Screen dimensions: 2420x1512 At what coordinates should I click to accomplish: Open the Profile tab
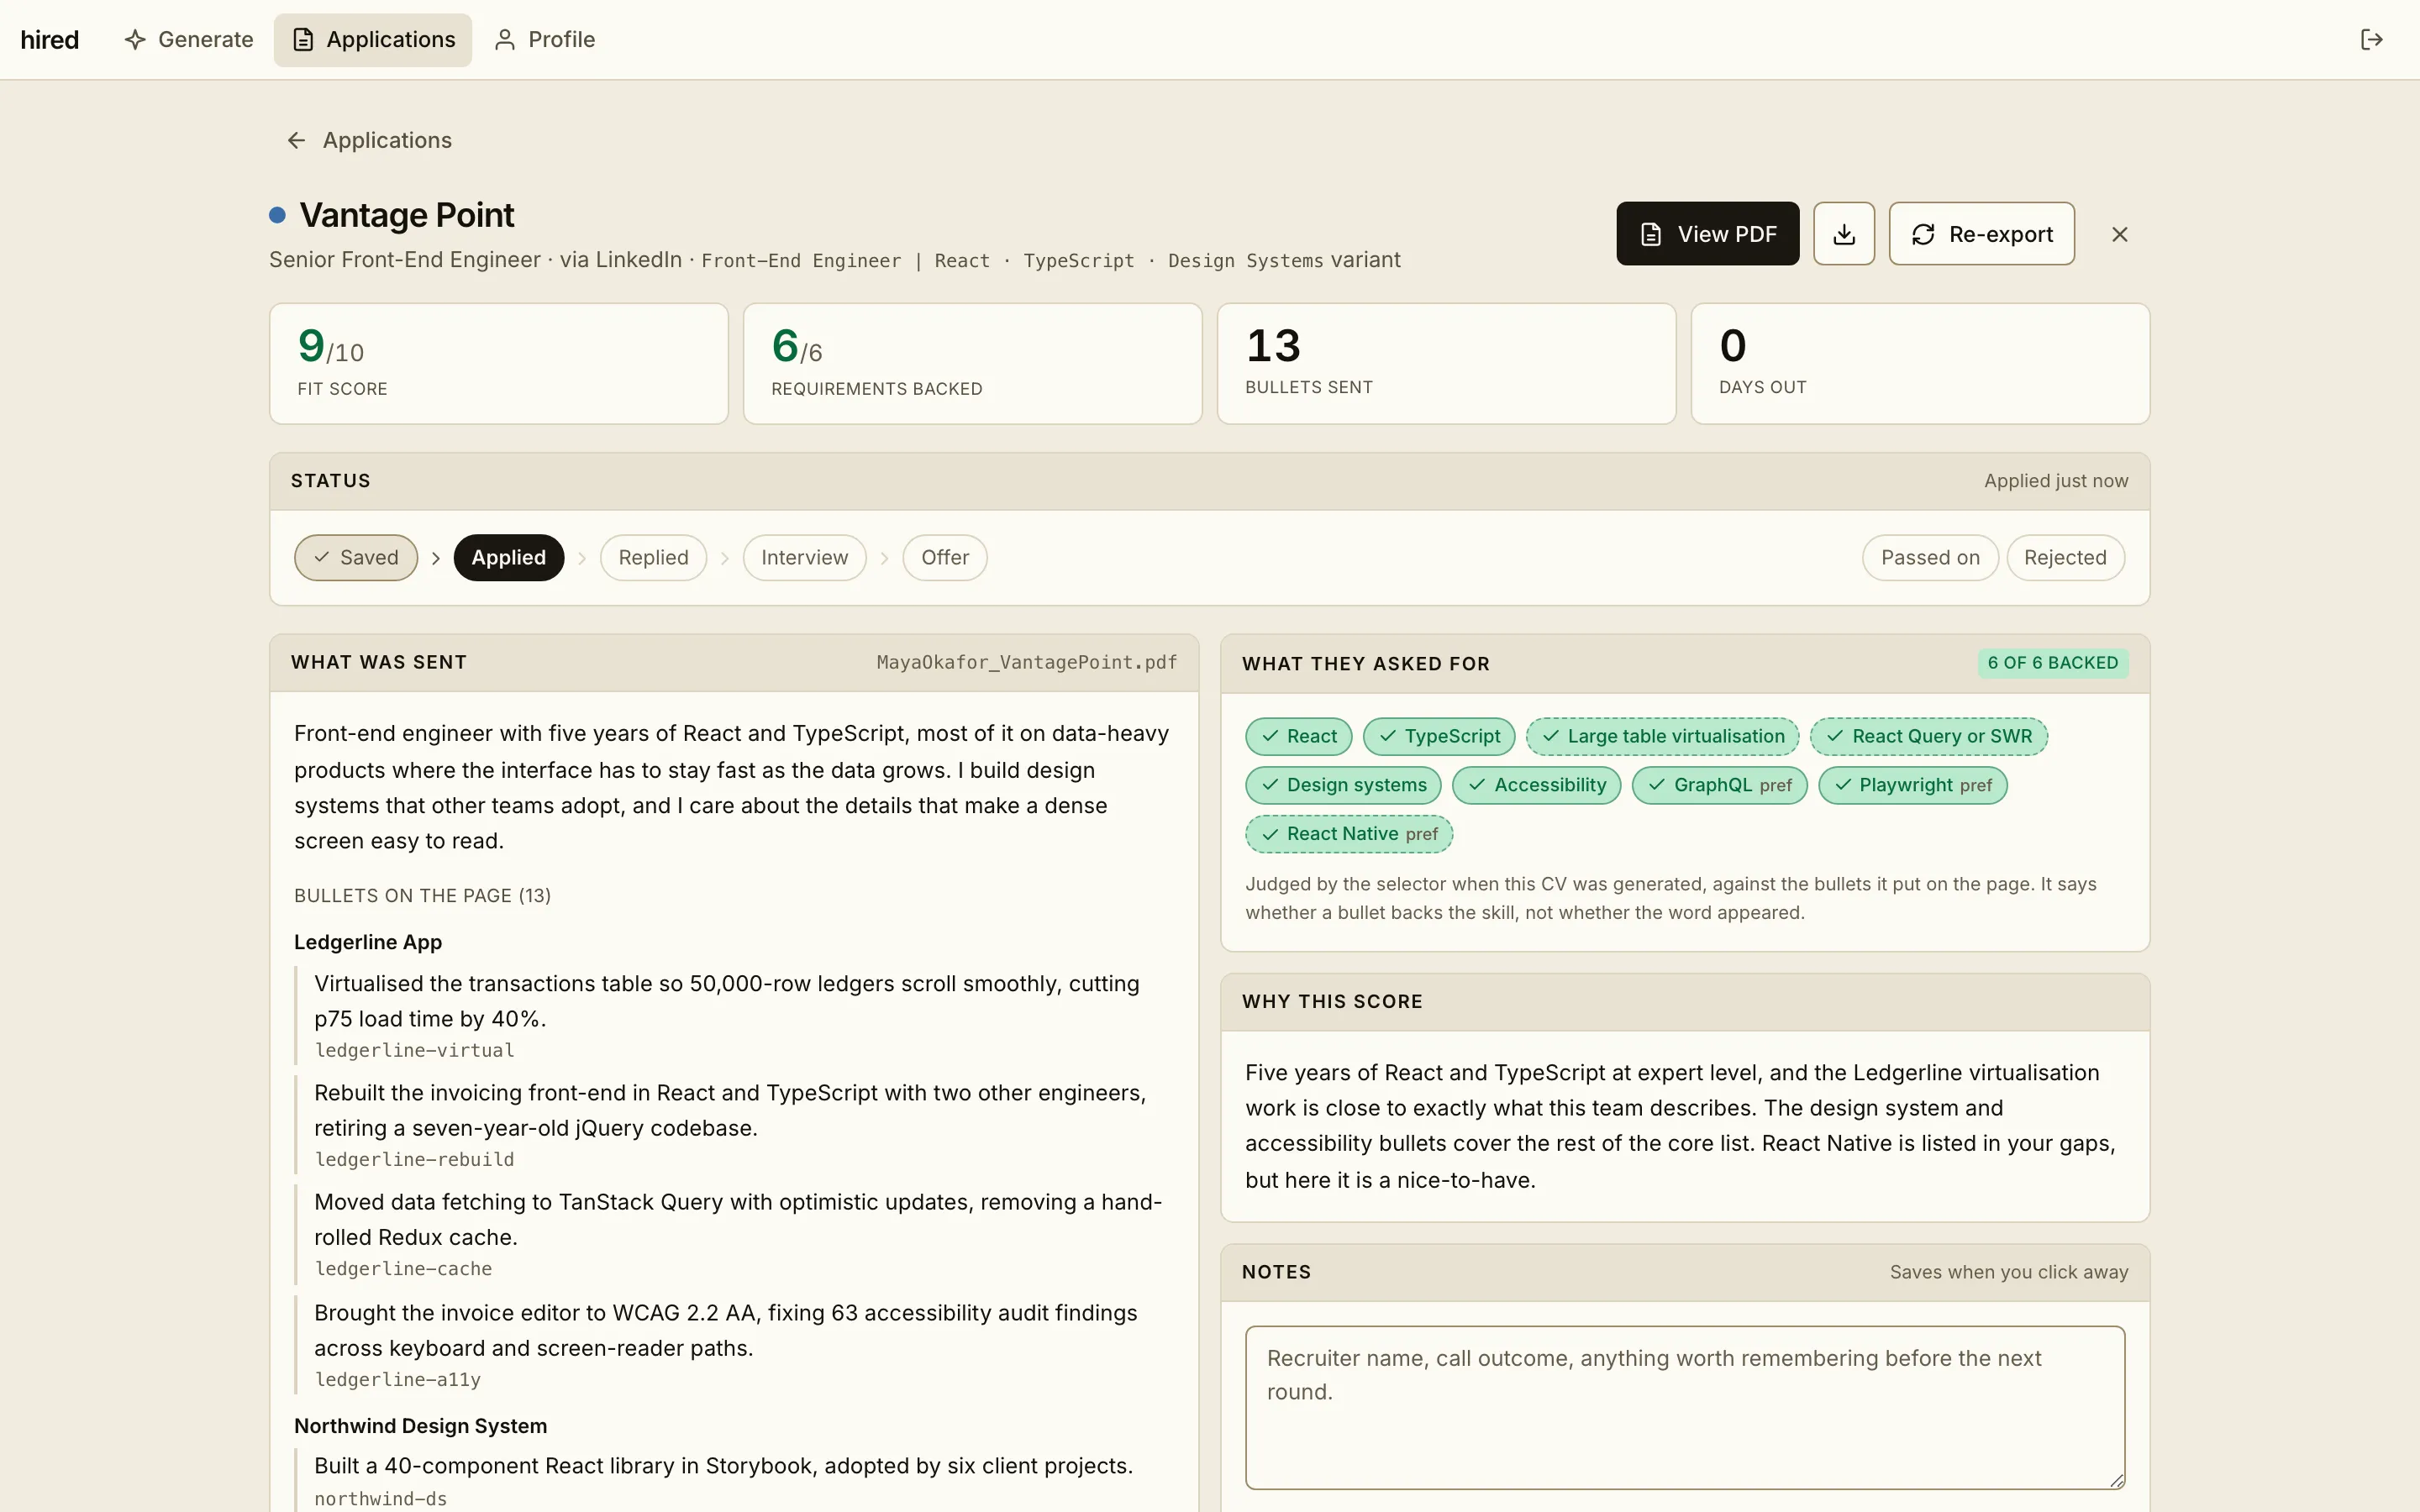545,39
